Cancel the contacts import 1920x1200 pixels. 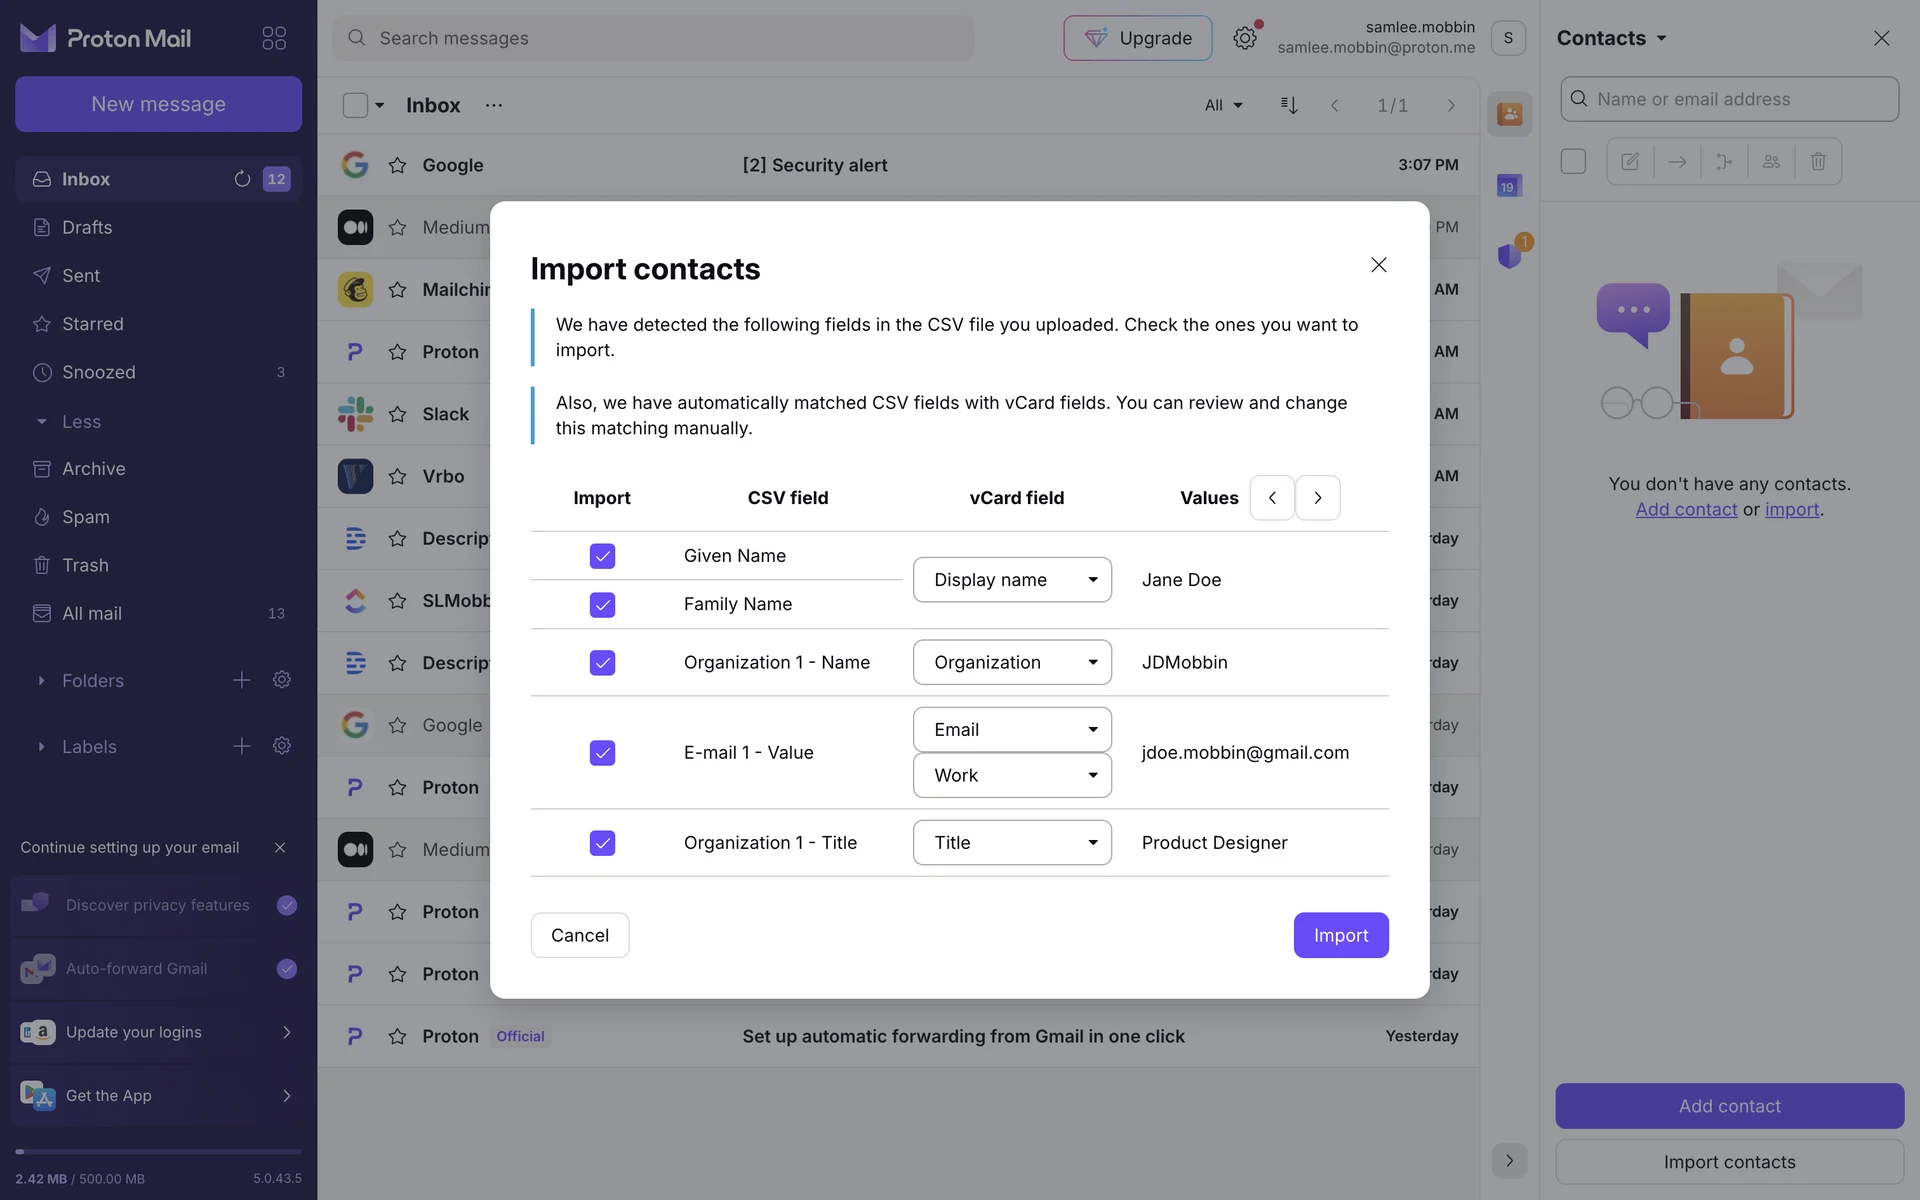coord(579,935)
